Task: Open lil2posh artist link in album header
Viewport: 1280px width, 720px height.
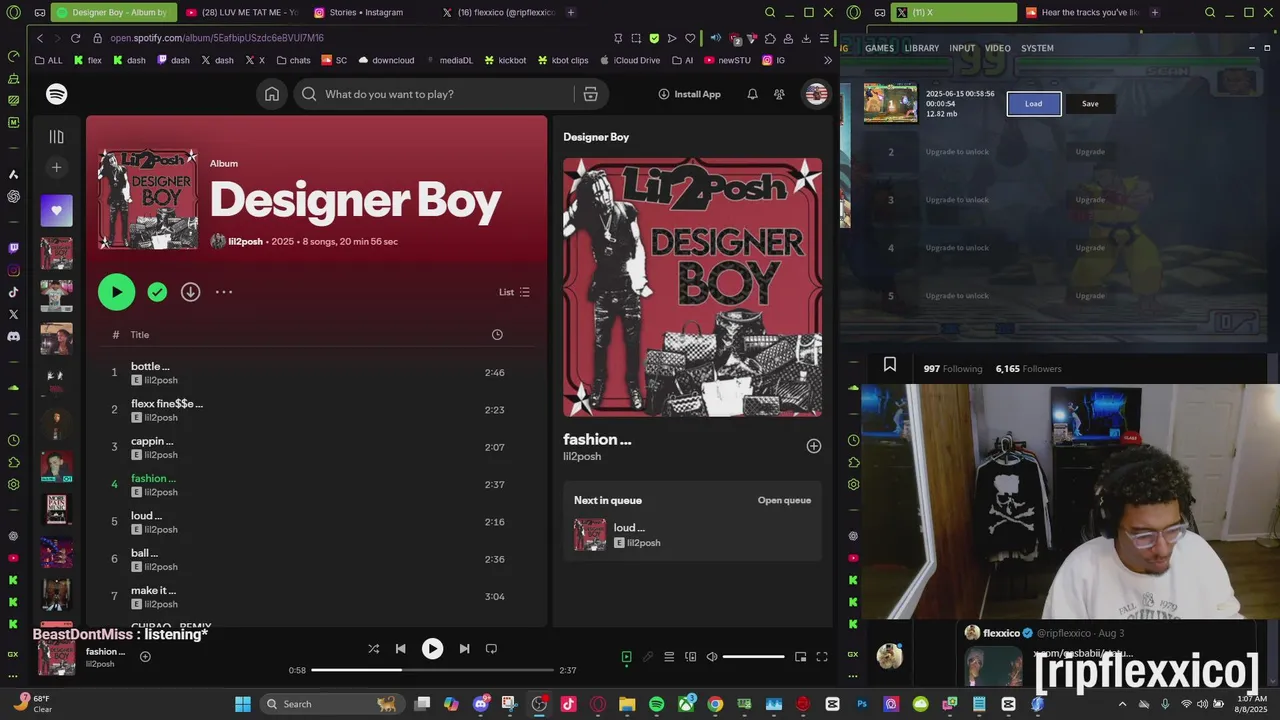Action: coord(245,241)
